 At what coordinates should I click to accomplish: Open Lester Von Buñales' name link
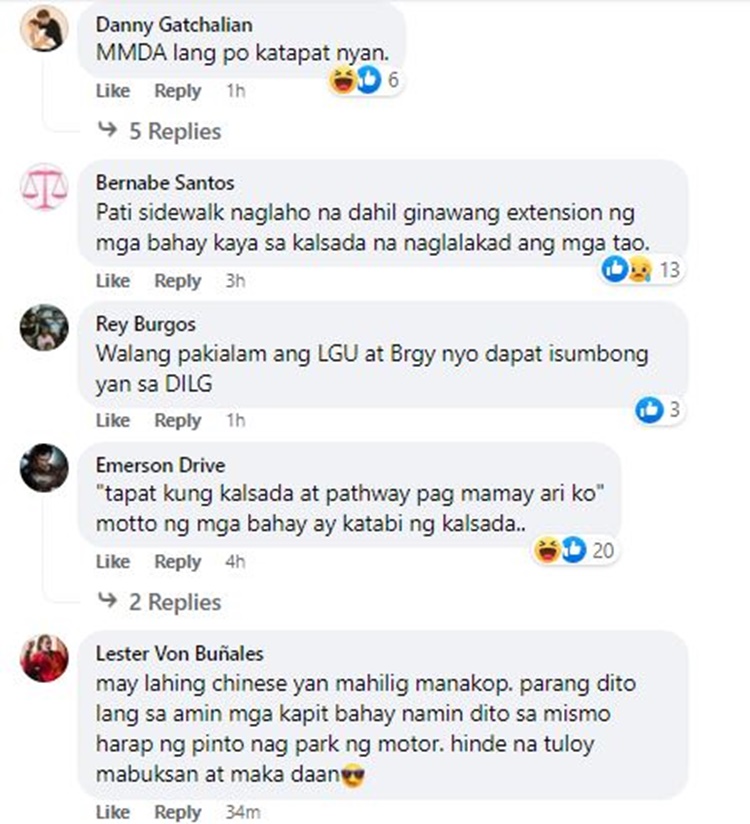click(x=180, y=654)
